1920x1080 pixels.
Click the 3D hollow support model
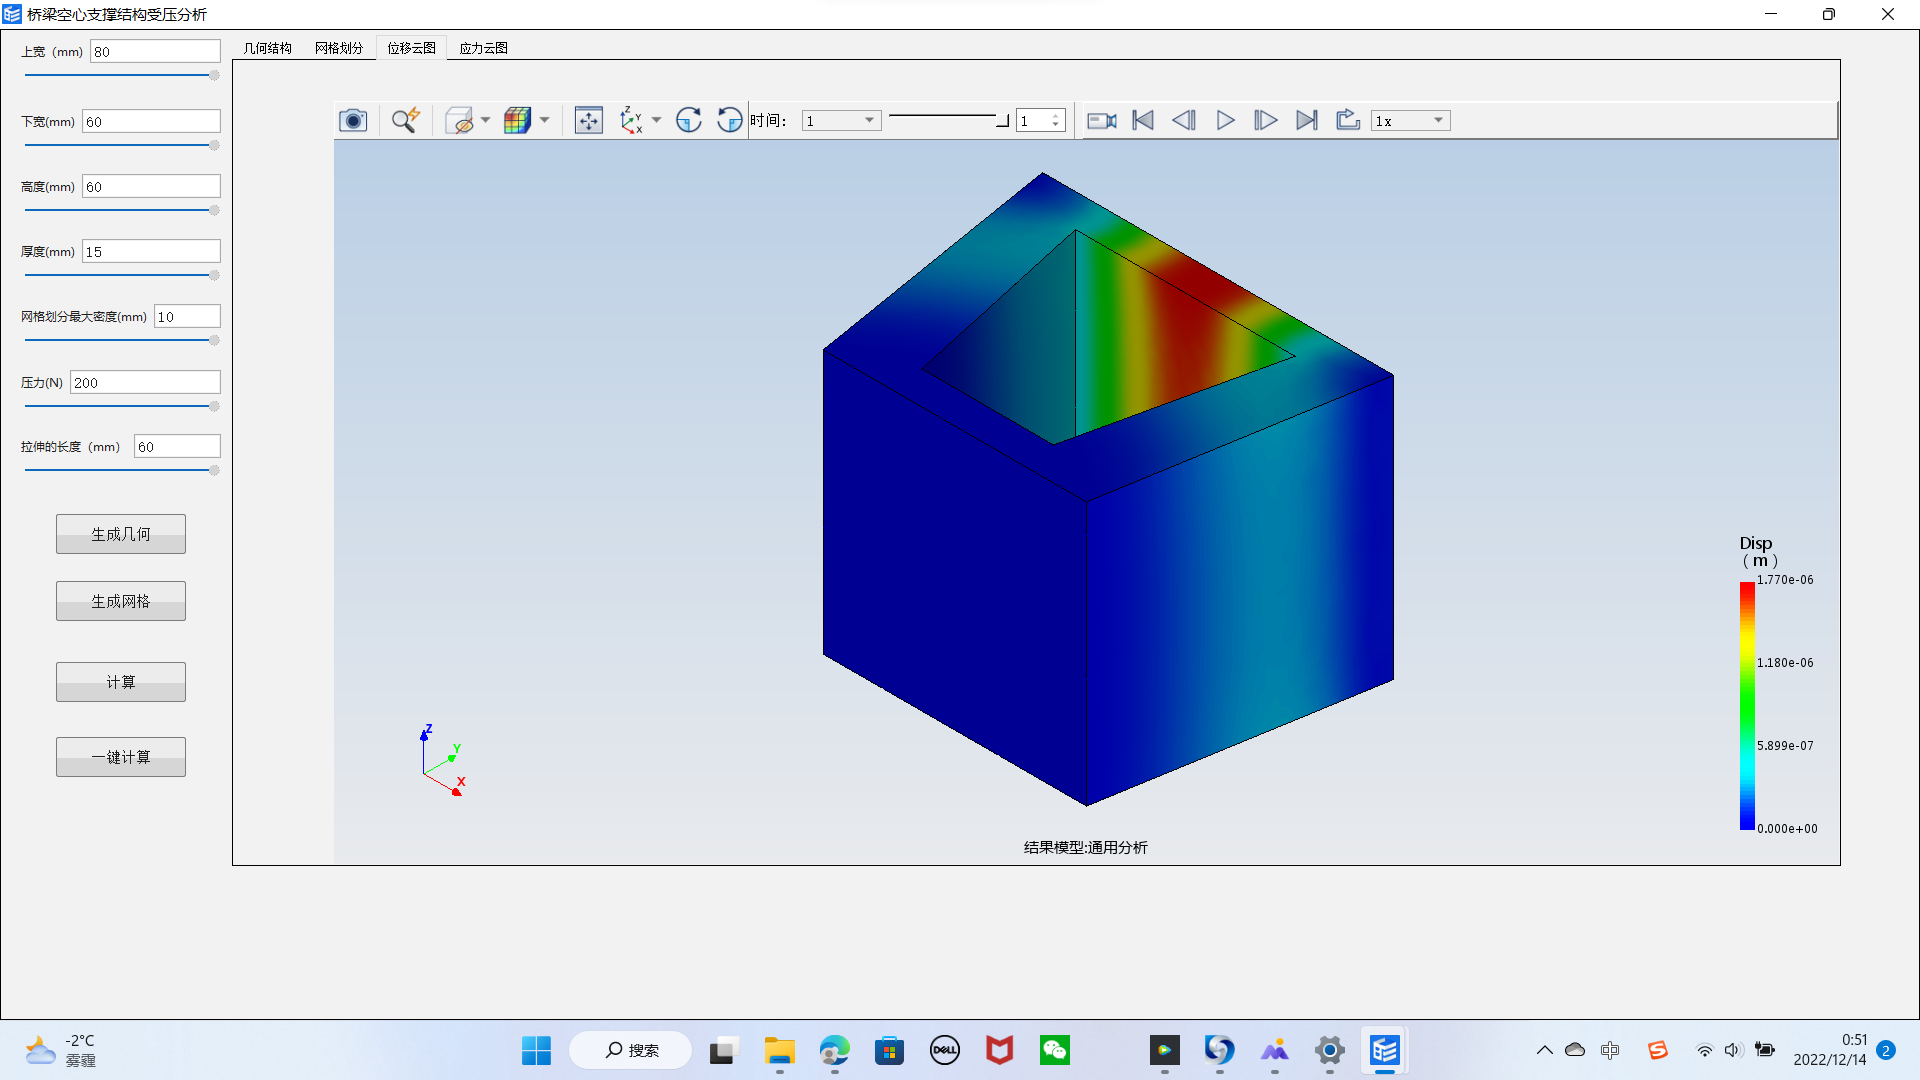click(x=1108, y=489)
